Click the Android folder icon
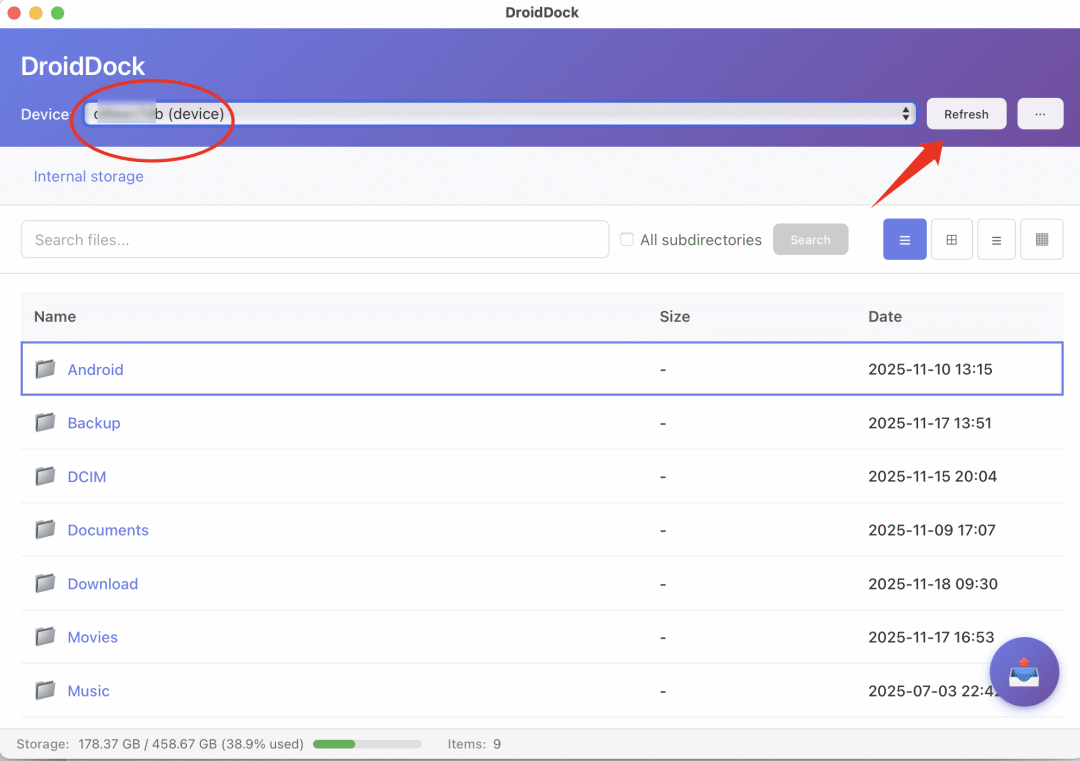 (45, 369)
